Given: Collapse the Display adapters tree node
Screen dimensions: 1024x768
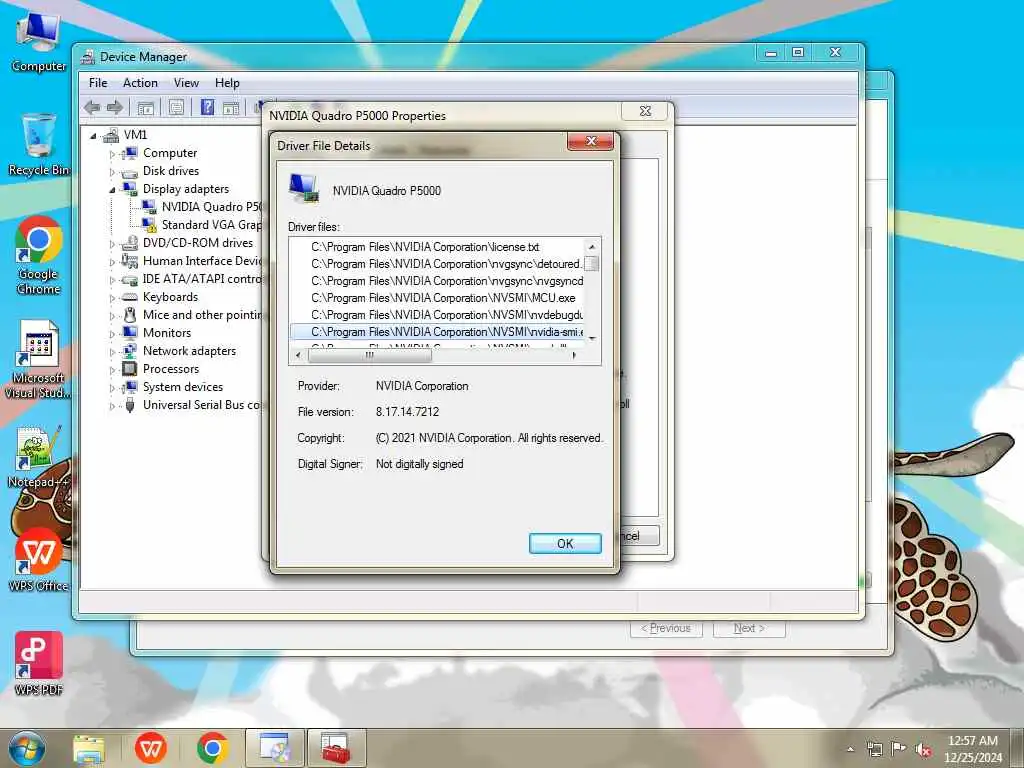Looking at the screenshot, I should 112,190.
